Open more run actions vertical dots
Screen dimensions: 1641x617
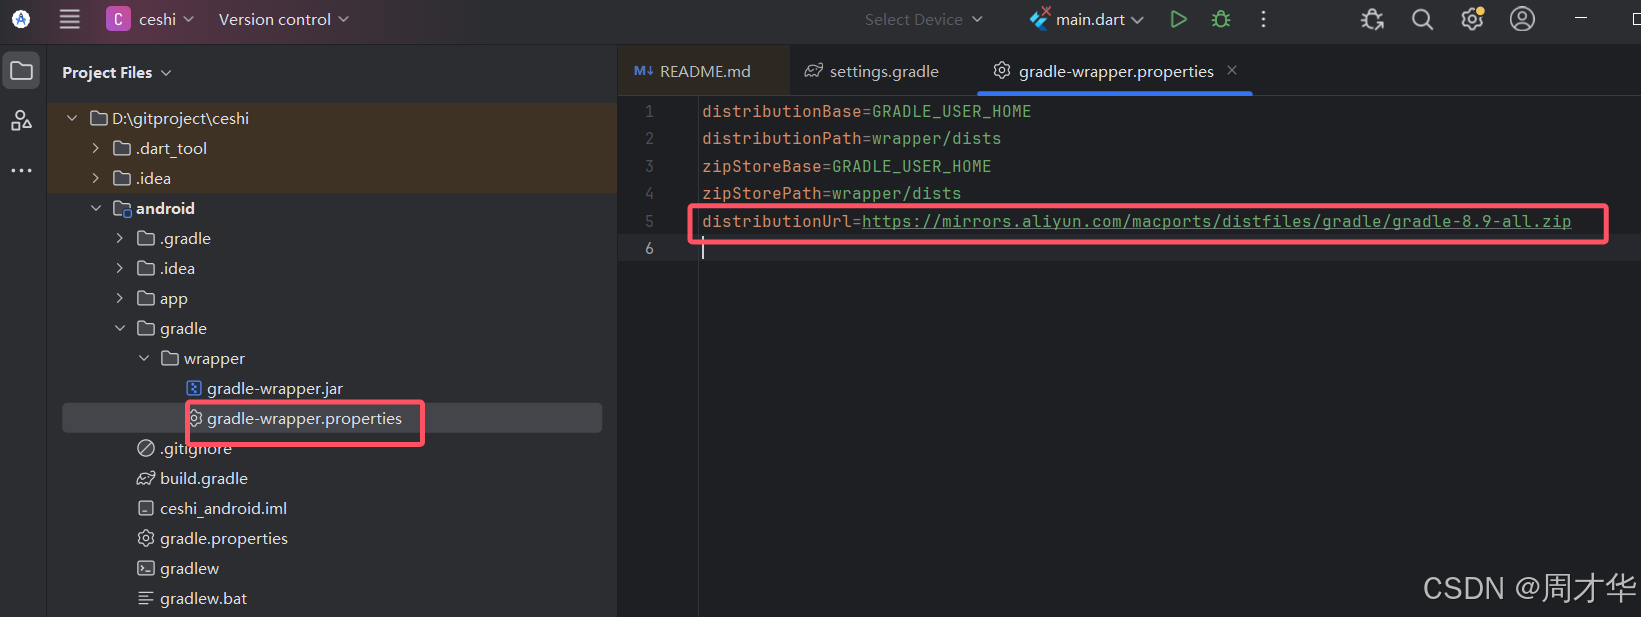1263,19
